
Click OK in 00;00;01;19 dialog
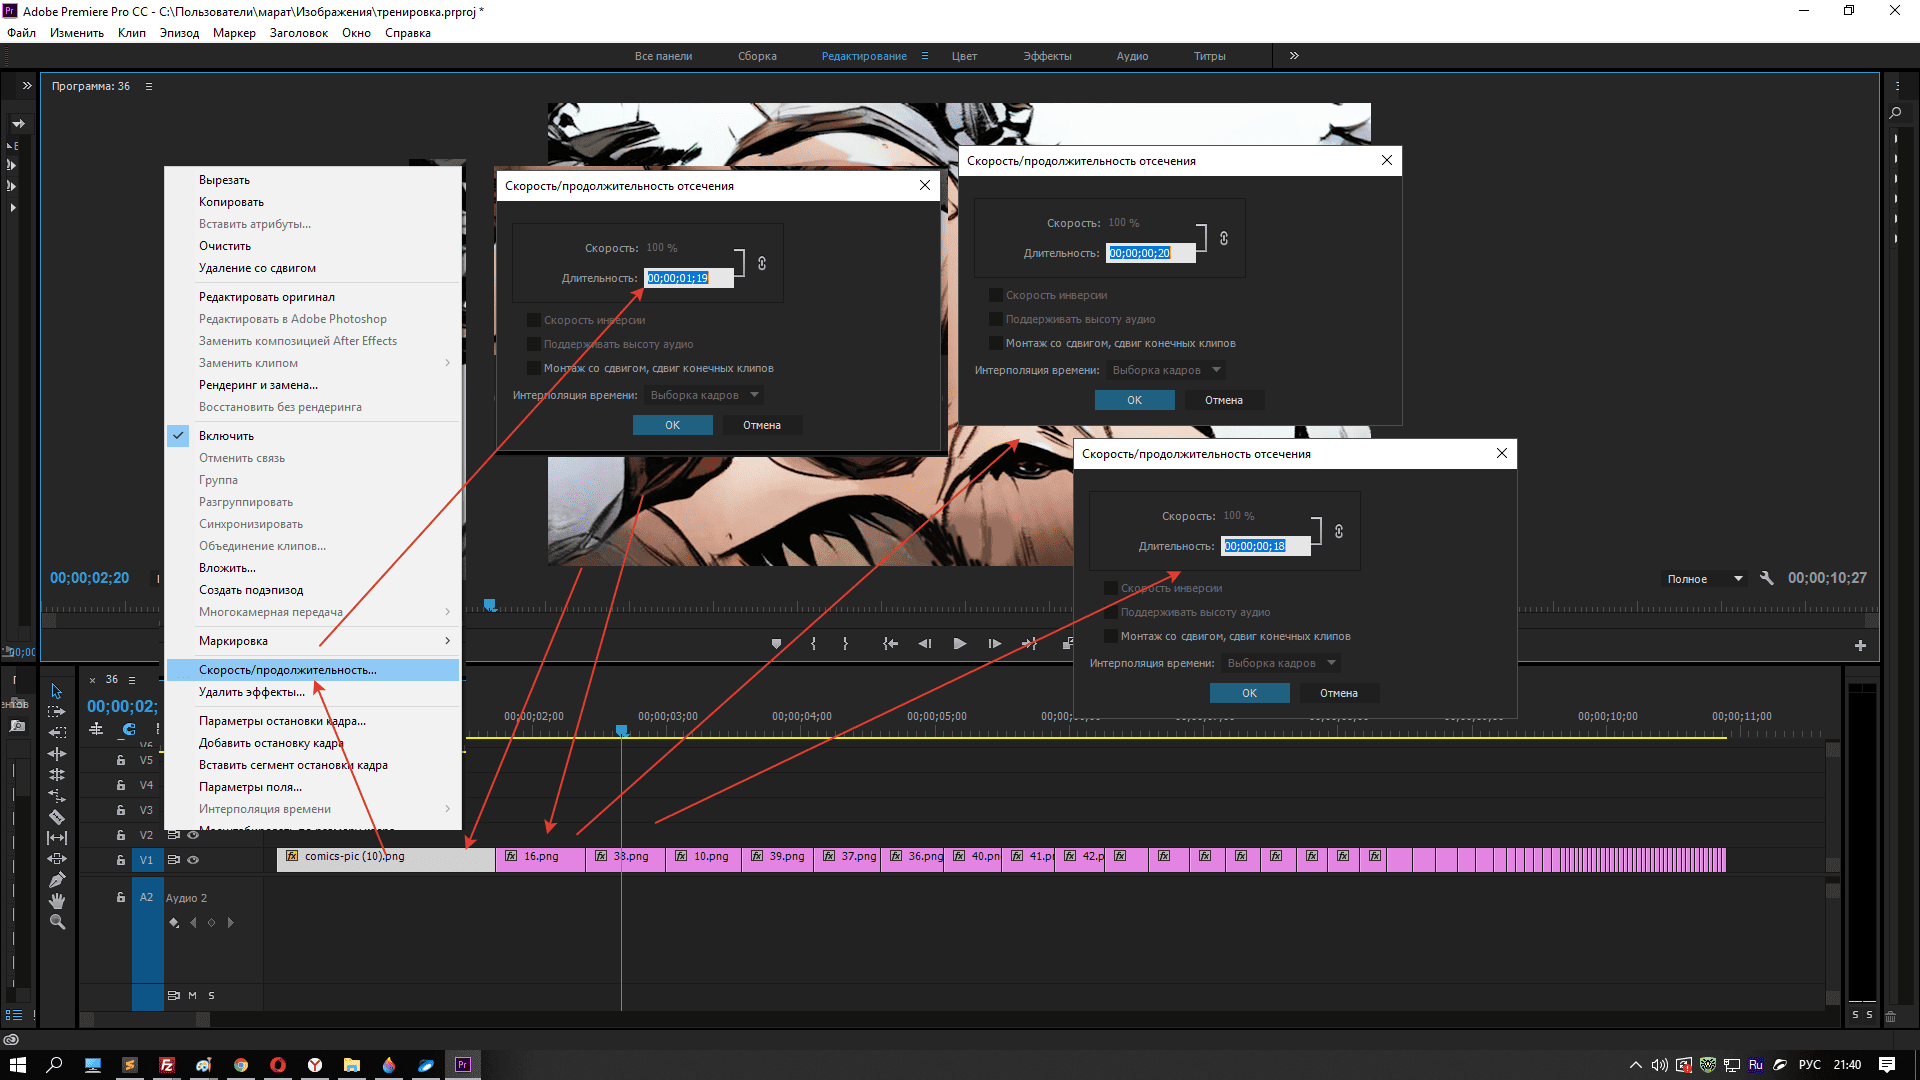point(673,425)
